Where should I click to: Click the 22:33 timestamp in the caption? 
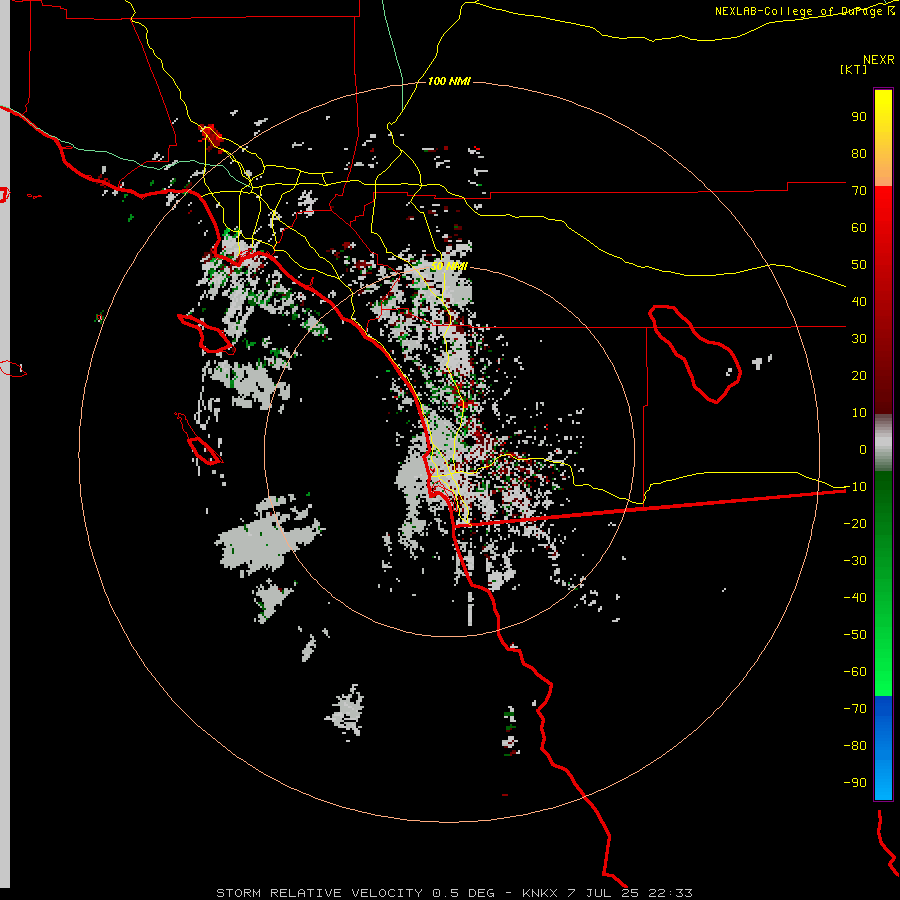(670, 893)
